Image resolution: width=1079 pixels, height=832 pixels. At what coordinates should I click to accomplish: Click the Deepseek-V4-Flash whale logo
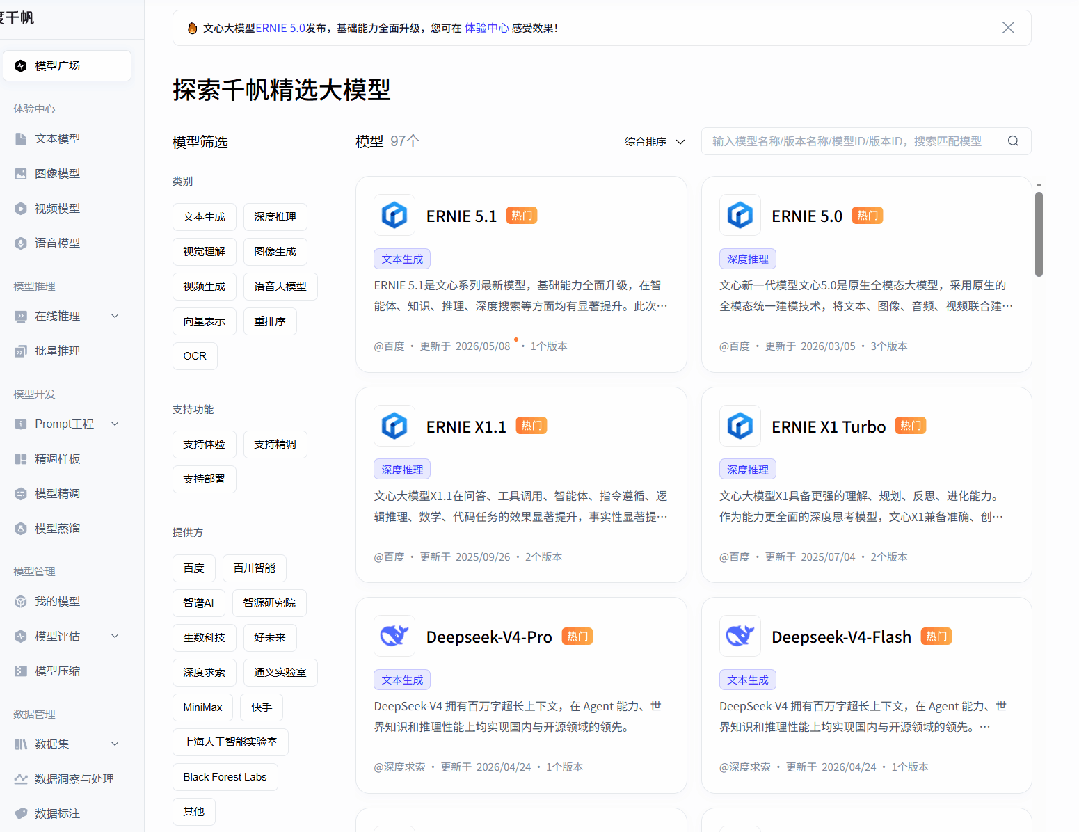(x=740, y=636)
